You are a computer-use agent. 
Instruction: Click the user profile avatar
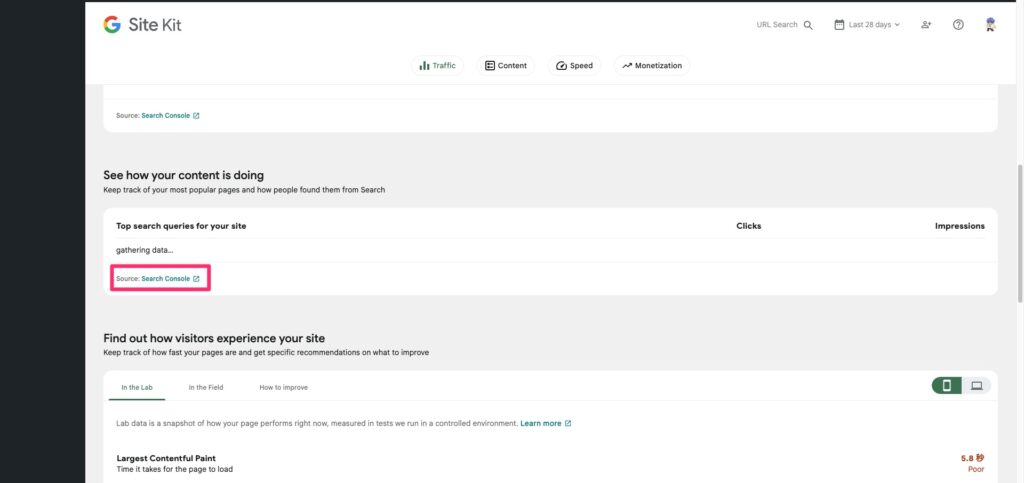point(990,25)
